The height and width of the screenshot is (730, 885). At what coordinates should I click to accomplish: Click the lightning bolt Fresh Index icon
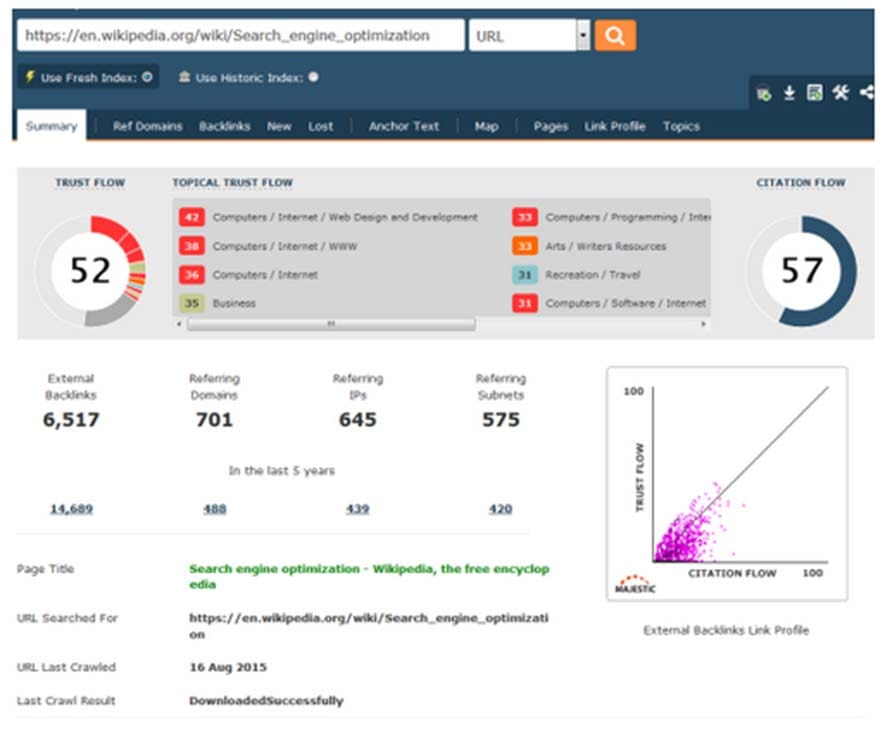point(30,77)
